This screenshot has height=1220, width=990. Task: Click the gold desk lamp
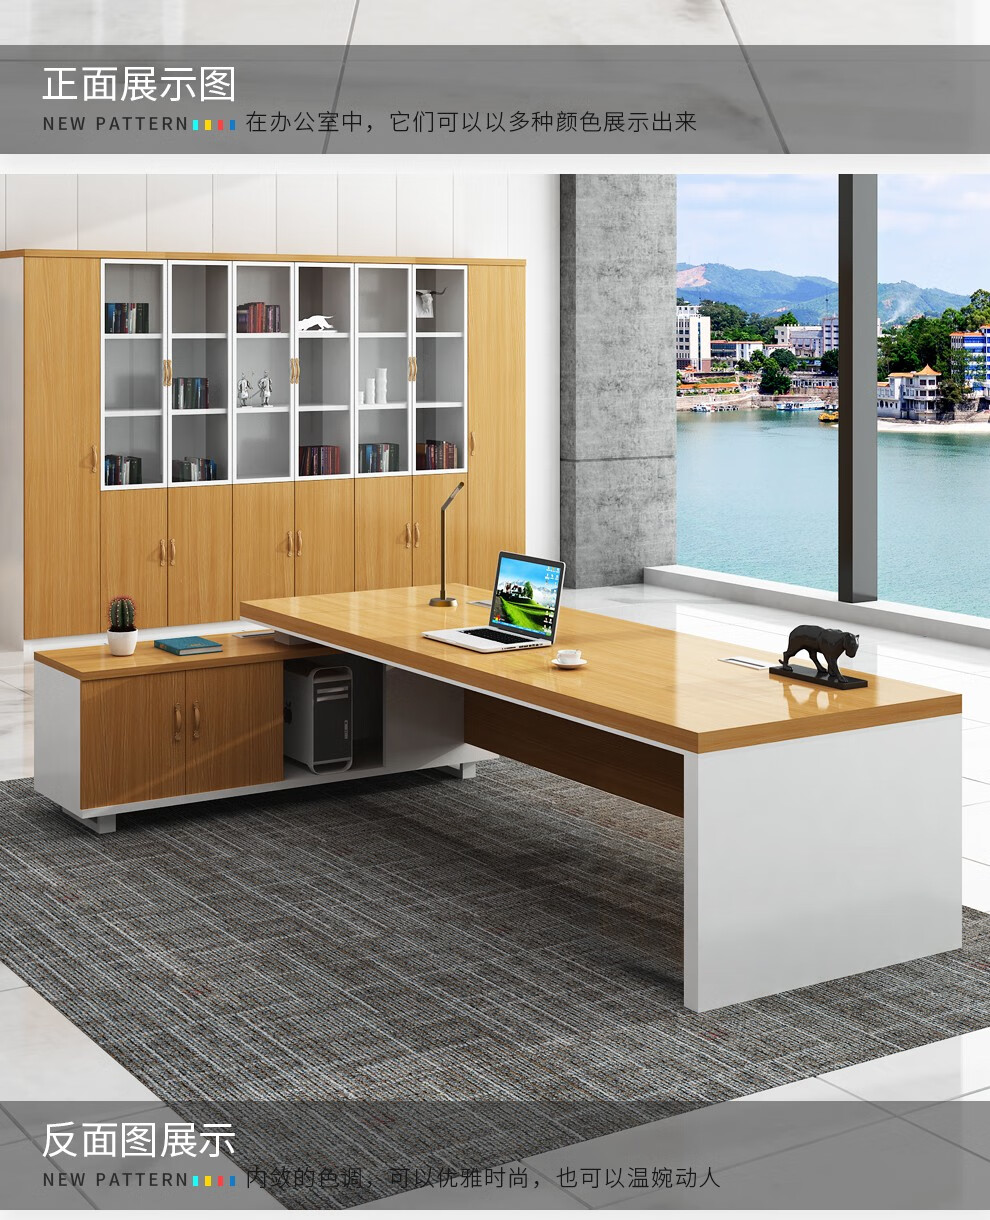446,545
